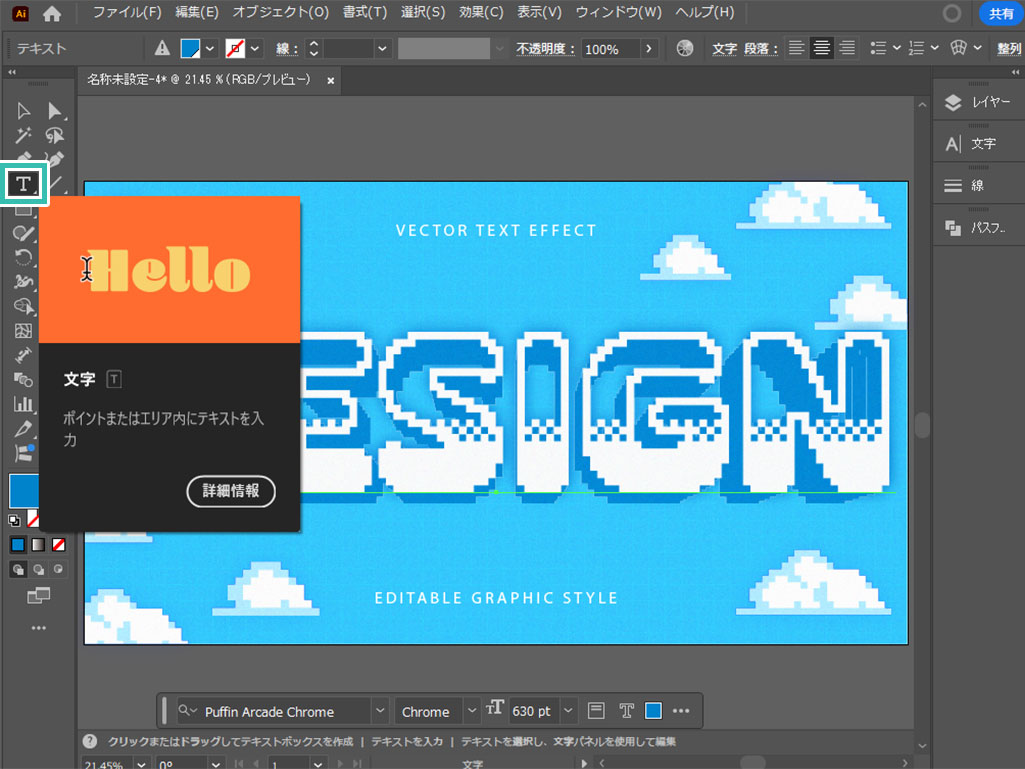
Task: Click the blue fill swatch in floating bar
Action: pos(654,711)
